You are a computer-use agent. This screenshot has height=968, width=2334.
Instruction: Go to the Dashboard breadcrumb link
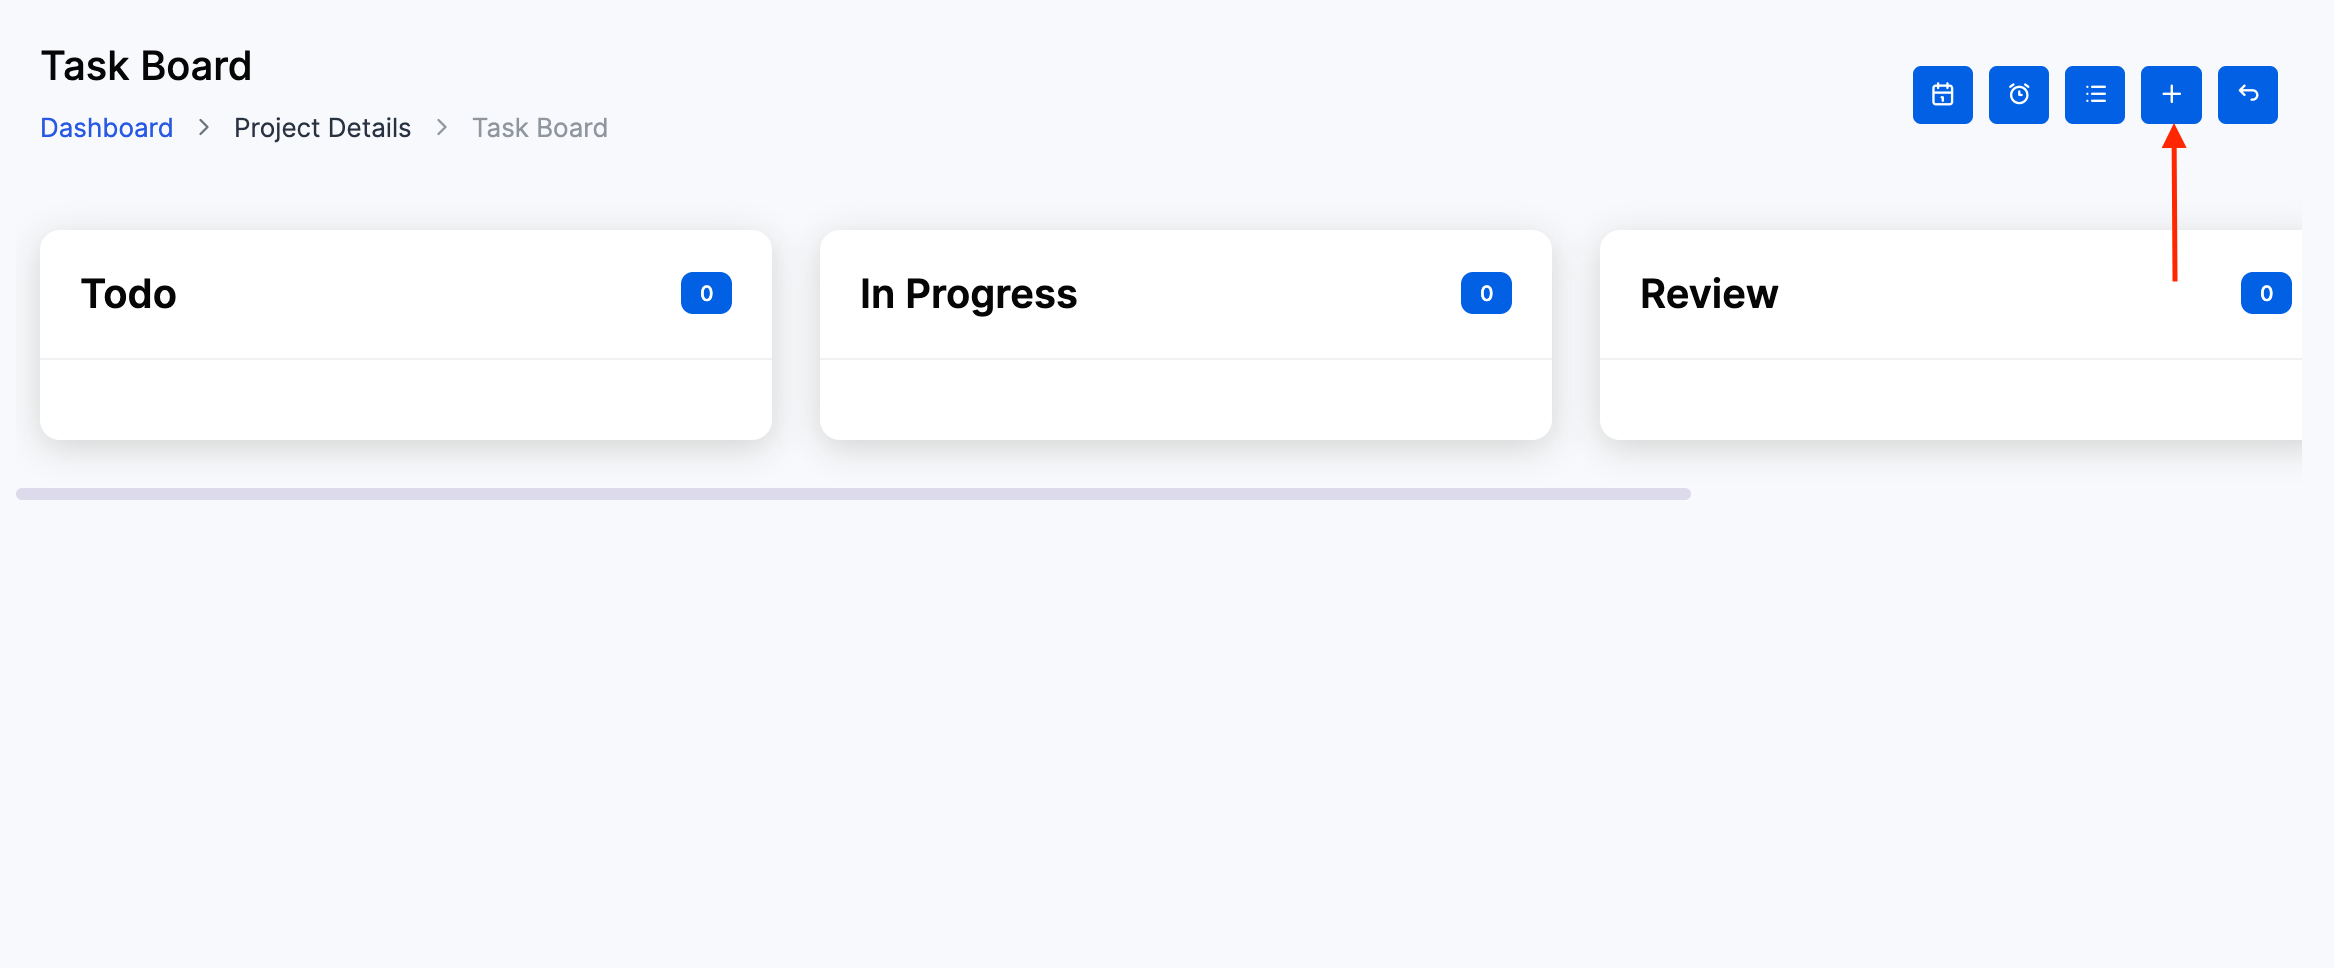107,128
